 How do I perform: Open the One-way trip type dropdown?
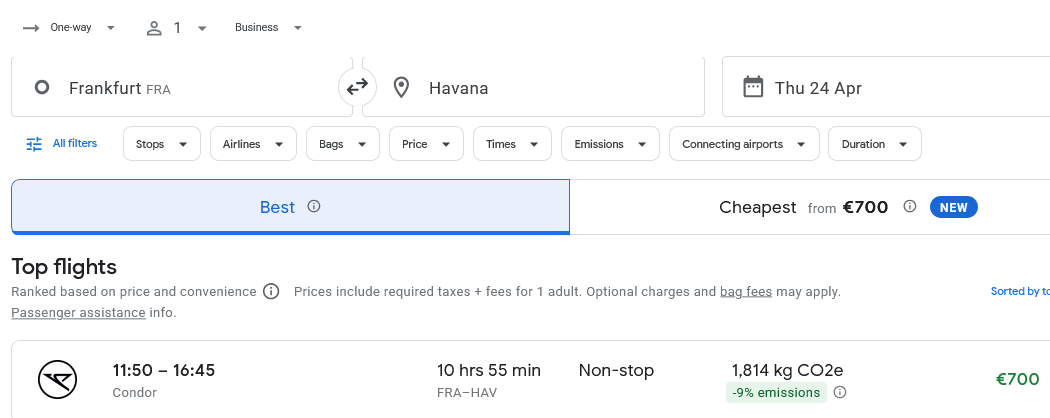pos(69,28)
